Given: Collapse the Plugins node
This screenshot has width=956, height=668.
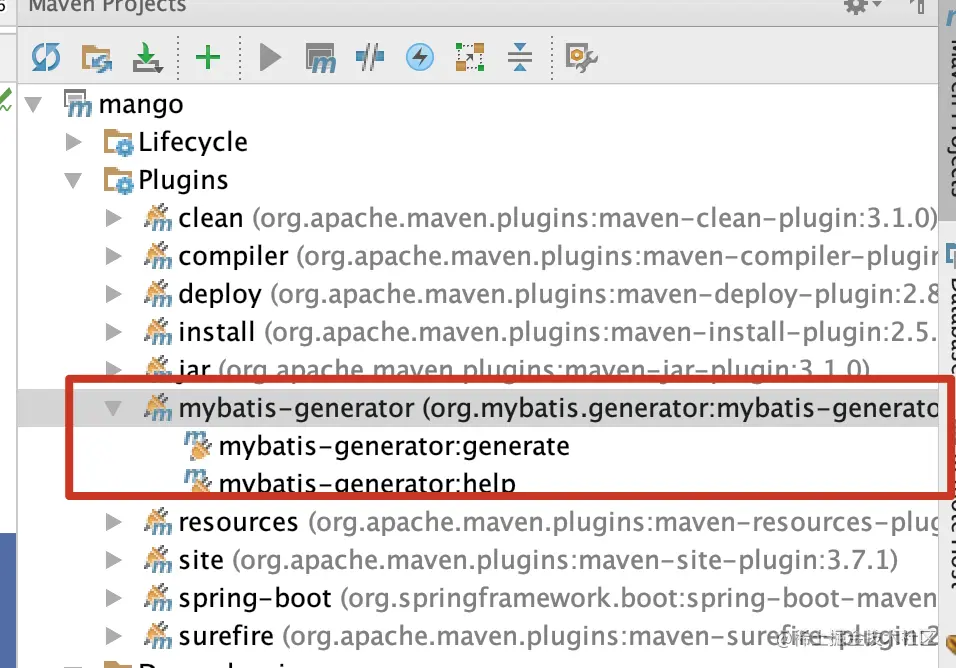Looking at the screenshot, I should 73,180.
